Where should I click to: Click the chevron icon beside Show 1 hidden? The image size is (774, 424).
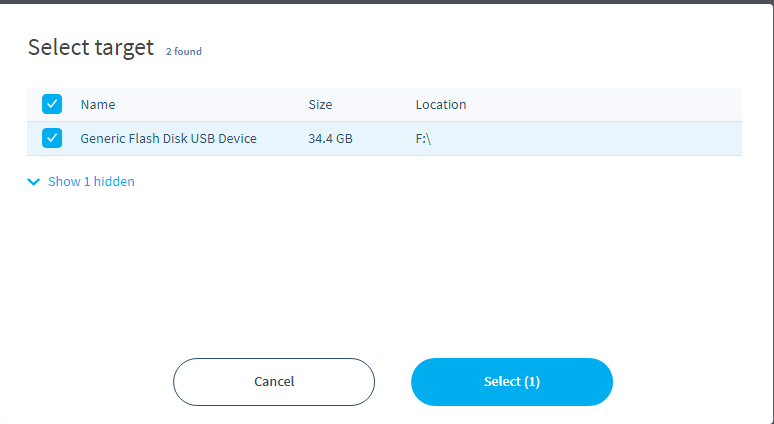coord(34,182)
